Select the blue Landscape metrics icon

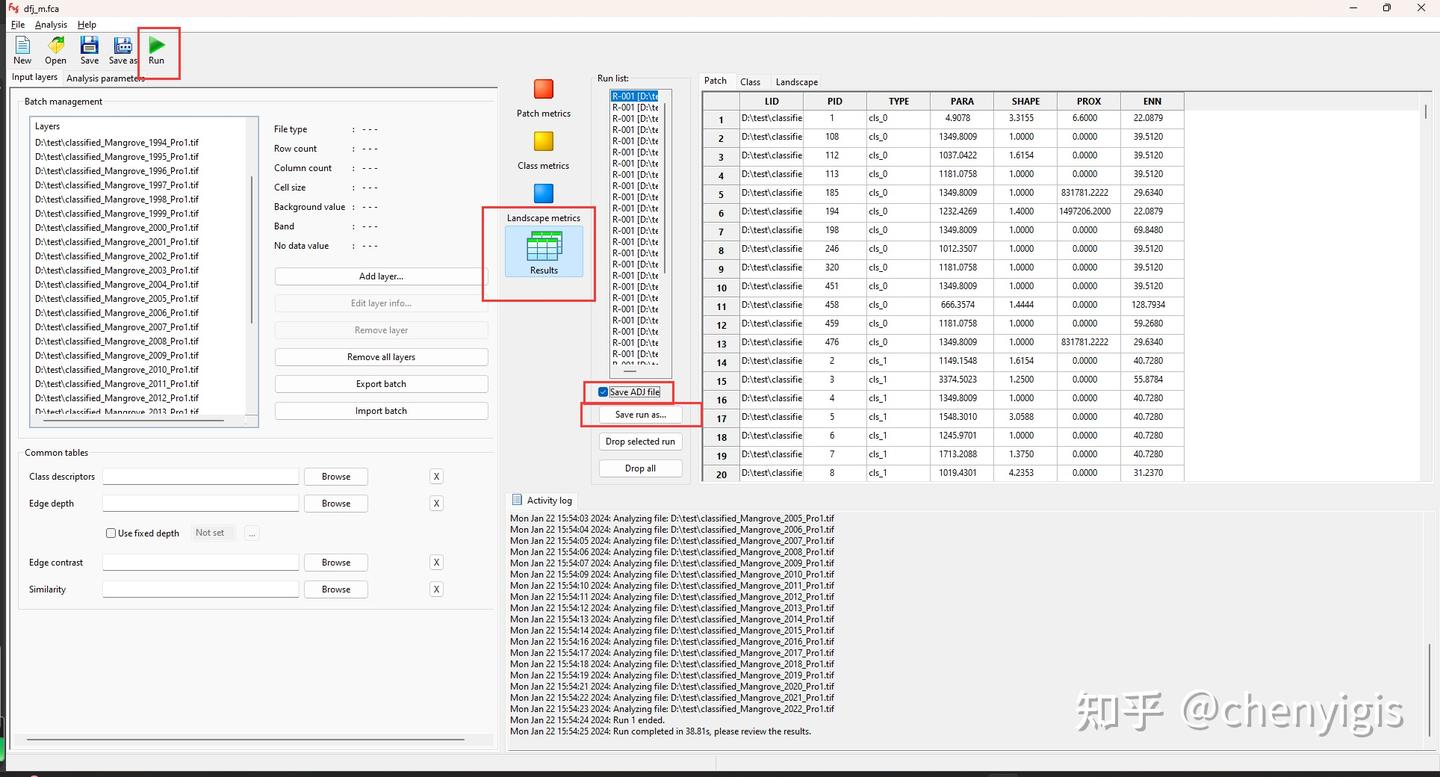point(543,193)
